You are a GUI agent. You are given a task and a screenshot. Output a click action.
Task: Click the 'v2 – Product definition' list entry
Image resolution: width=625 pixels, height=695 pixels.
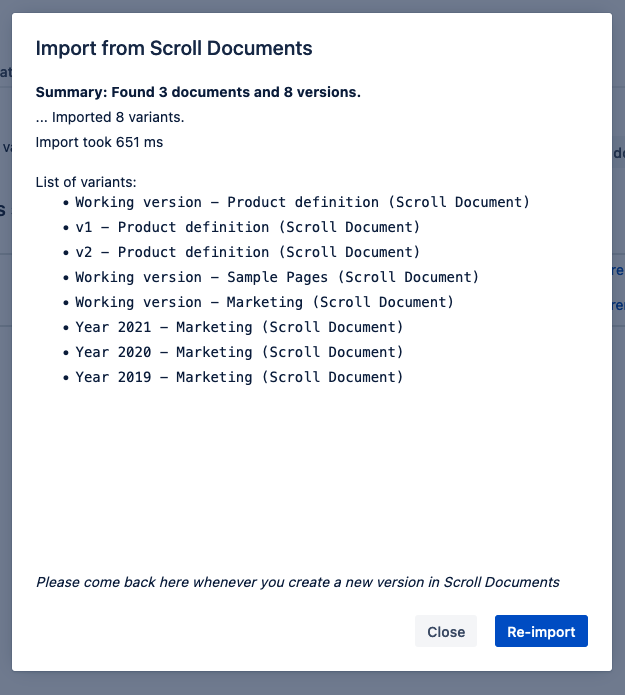click(247, 252)
